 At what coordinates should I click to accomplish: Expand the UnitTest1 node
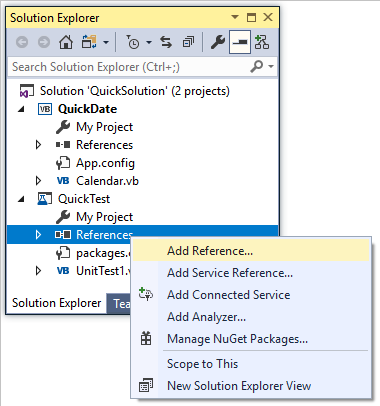click(x=38, y=271)
